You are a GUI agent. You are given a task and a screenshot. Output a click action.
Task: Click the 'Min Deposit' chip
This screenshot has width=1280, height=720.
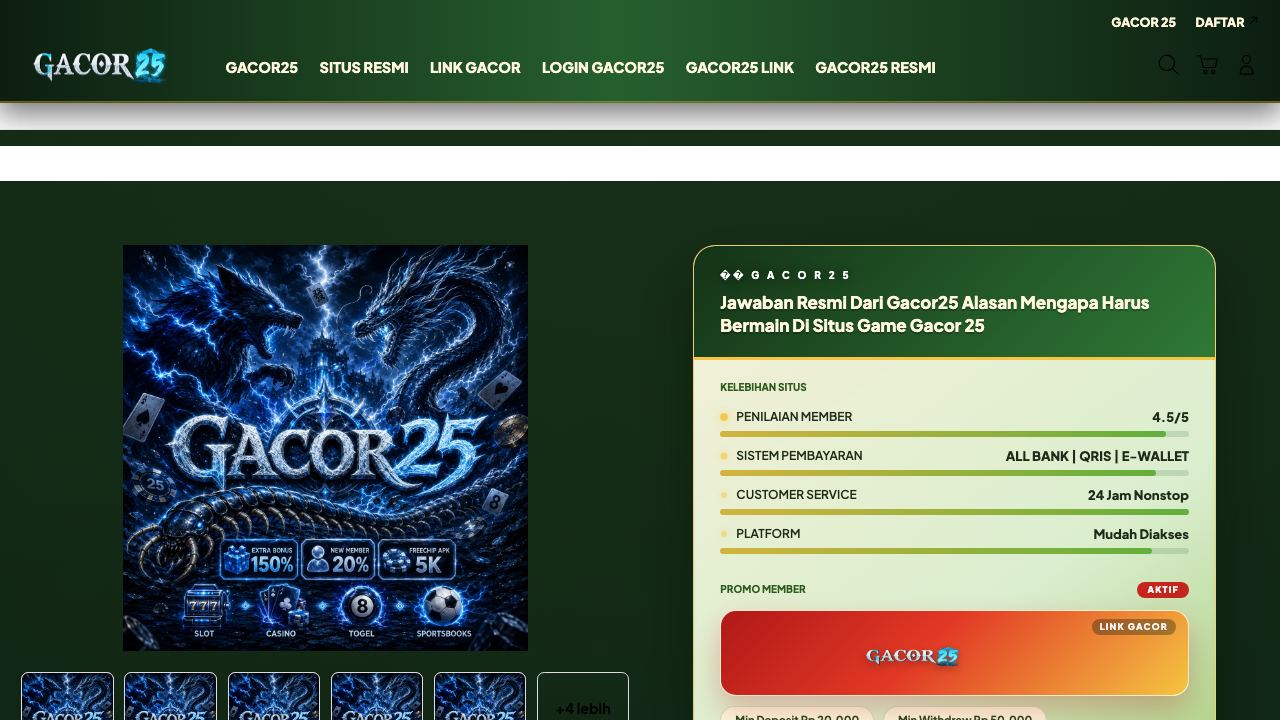797,714
